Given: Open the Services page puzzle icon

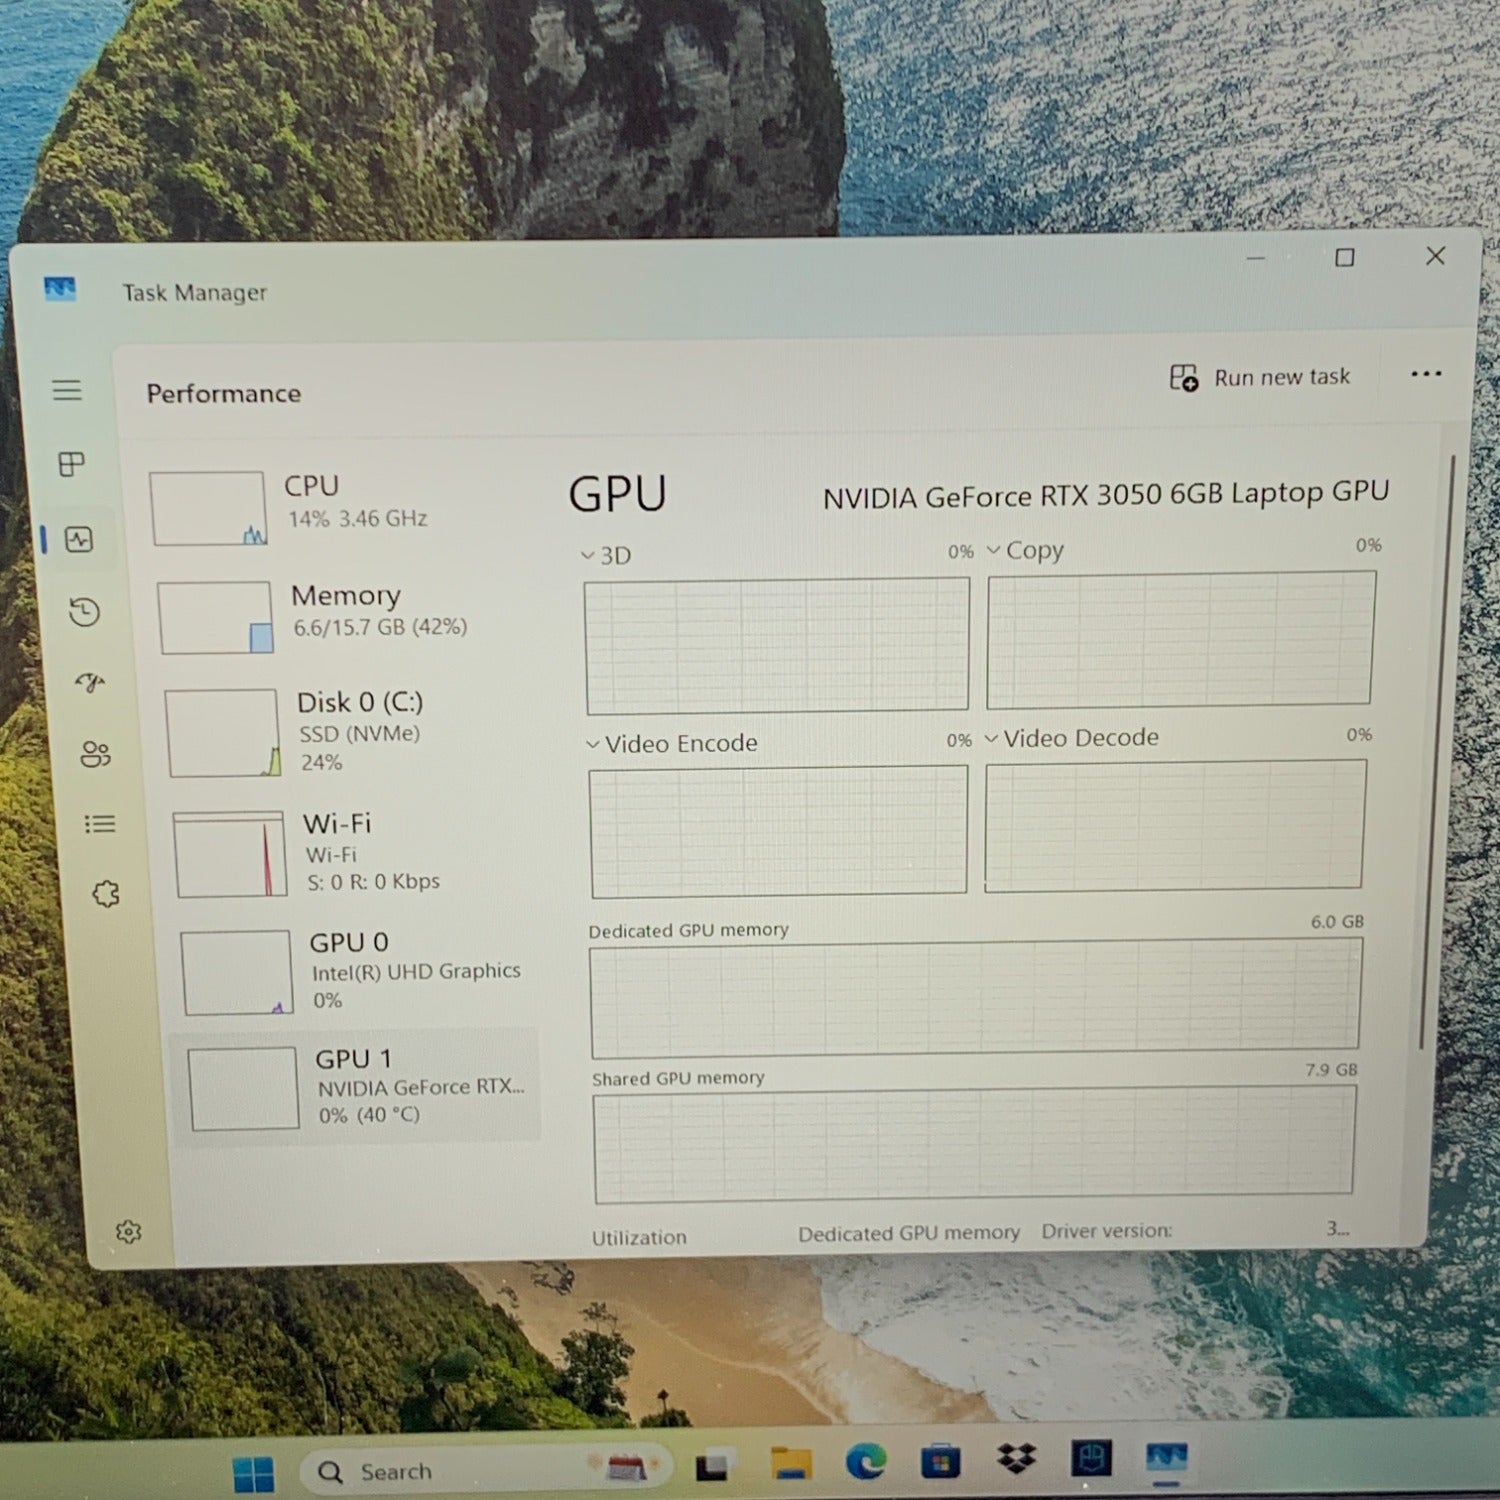Looking at the screenshot, I should coord(106,893).
